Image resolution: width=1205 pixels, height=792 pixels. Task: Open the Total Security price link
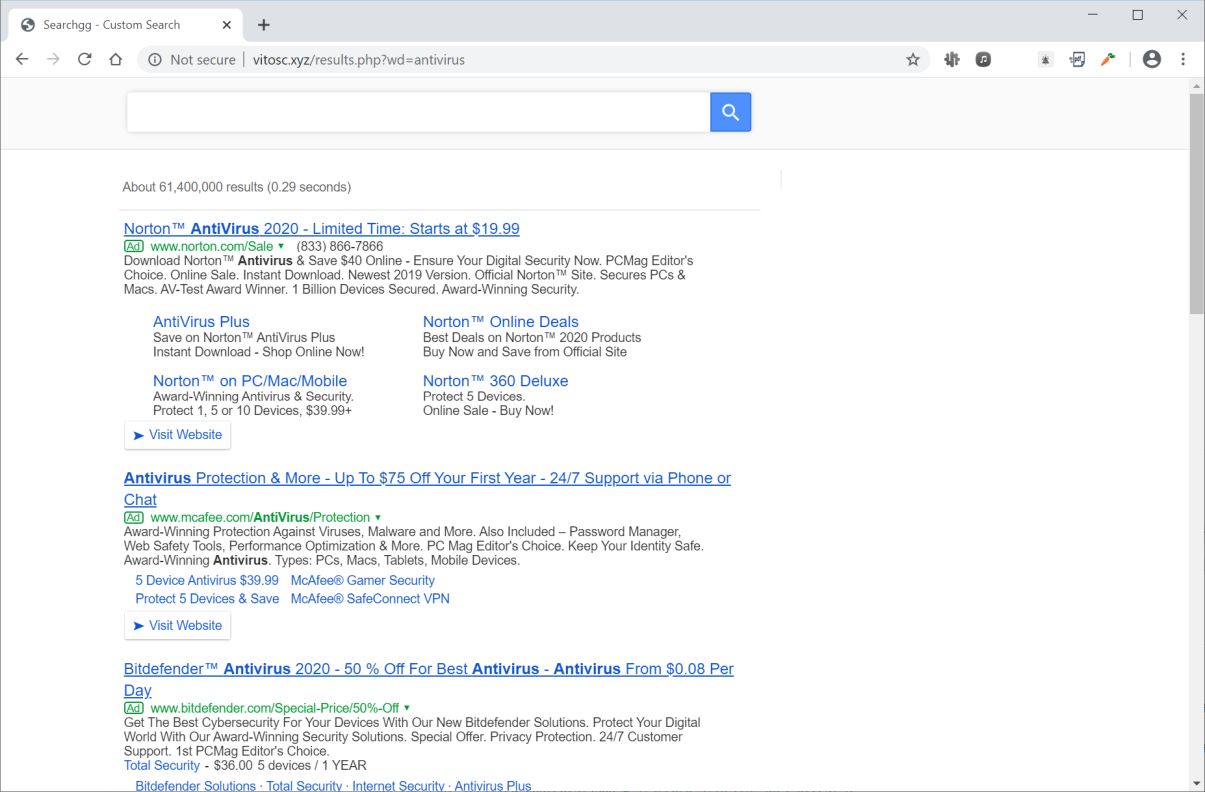tap(162, 766)
